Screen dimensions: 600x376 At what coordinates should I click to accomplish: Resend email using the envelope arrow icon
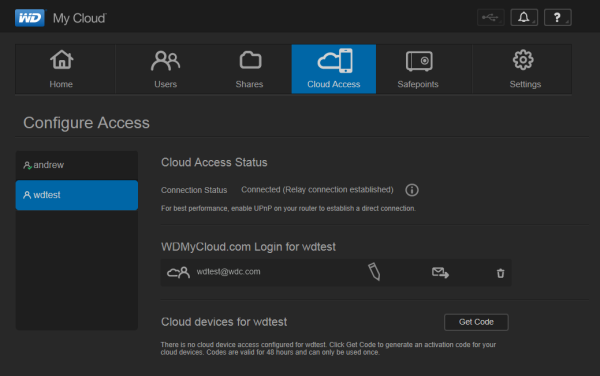coord(440,273)
